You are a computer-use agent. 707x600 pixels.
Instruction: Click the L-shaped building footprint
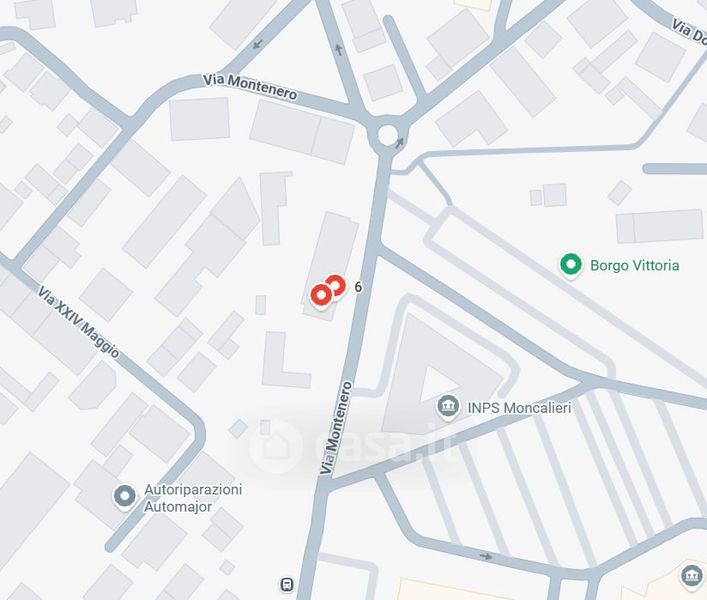click(286, 360)
